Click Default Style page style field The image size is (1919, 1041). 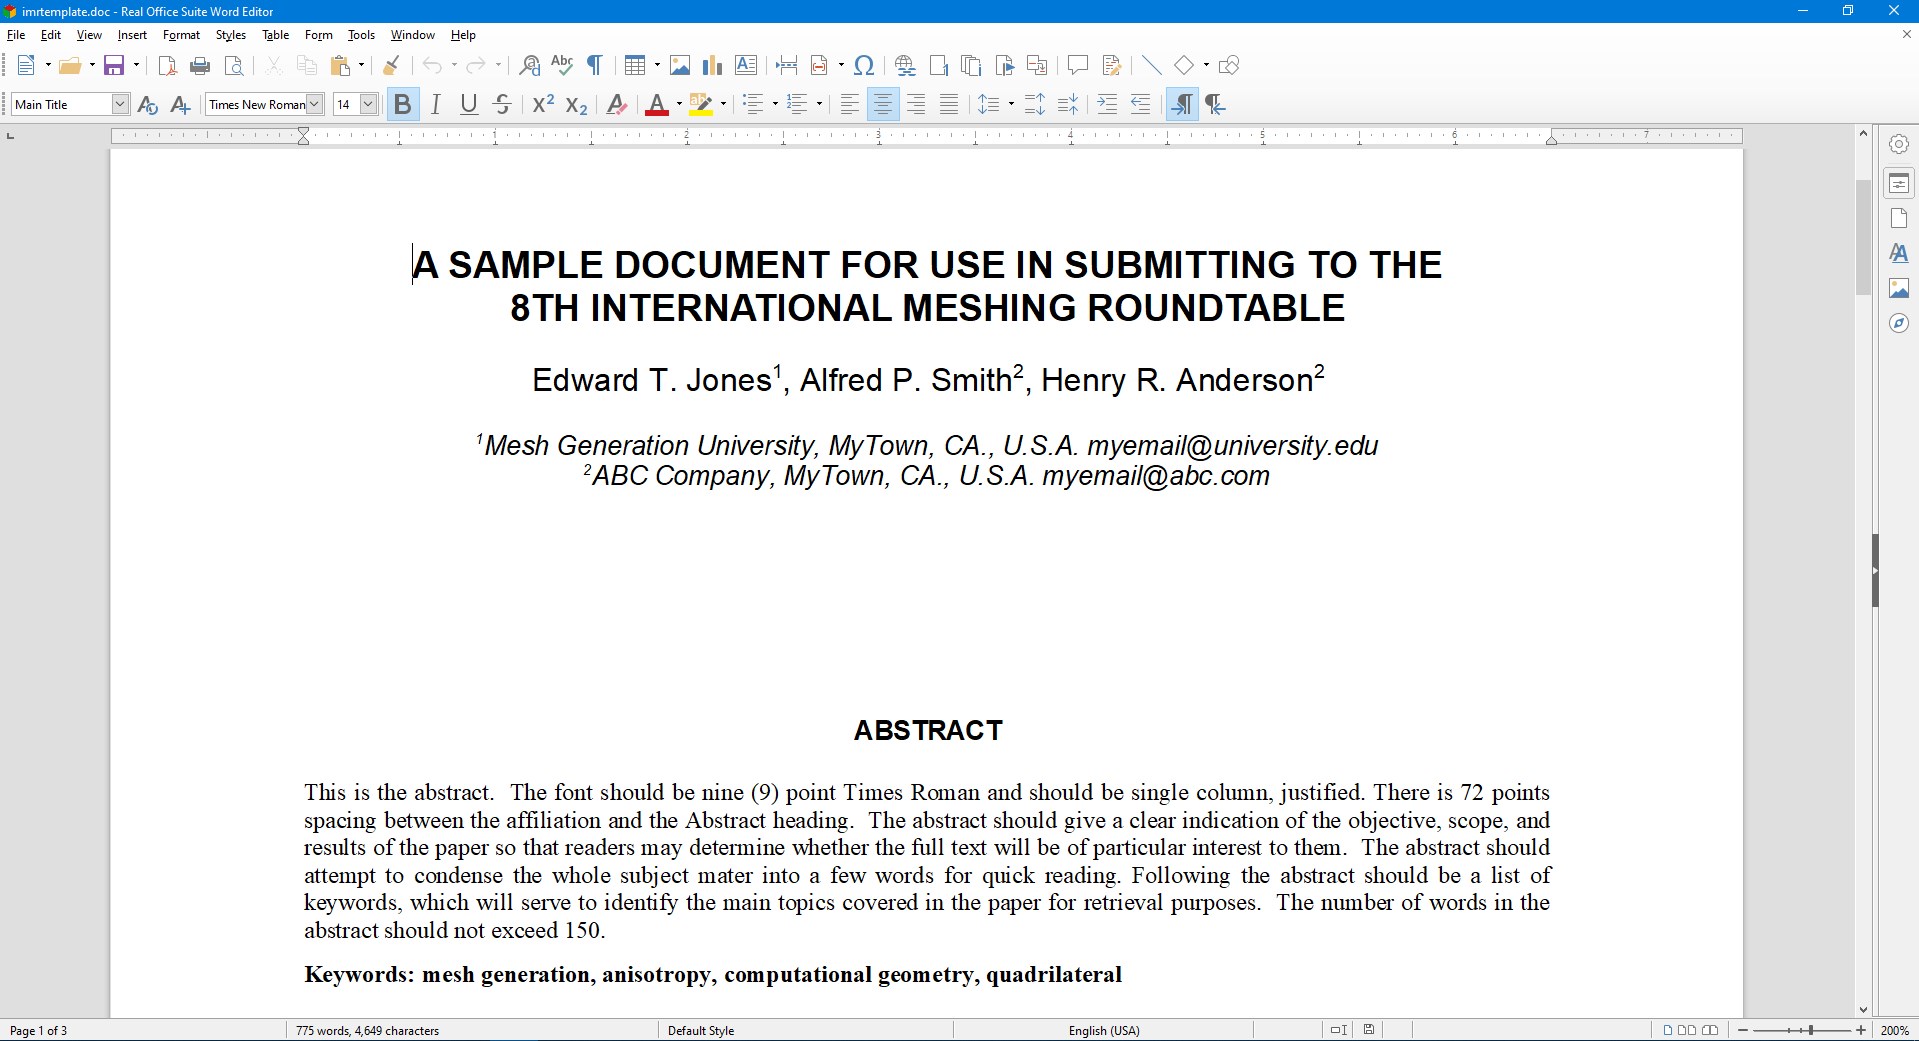coord(701,1030)
